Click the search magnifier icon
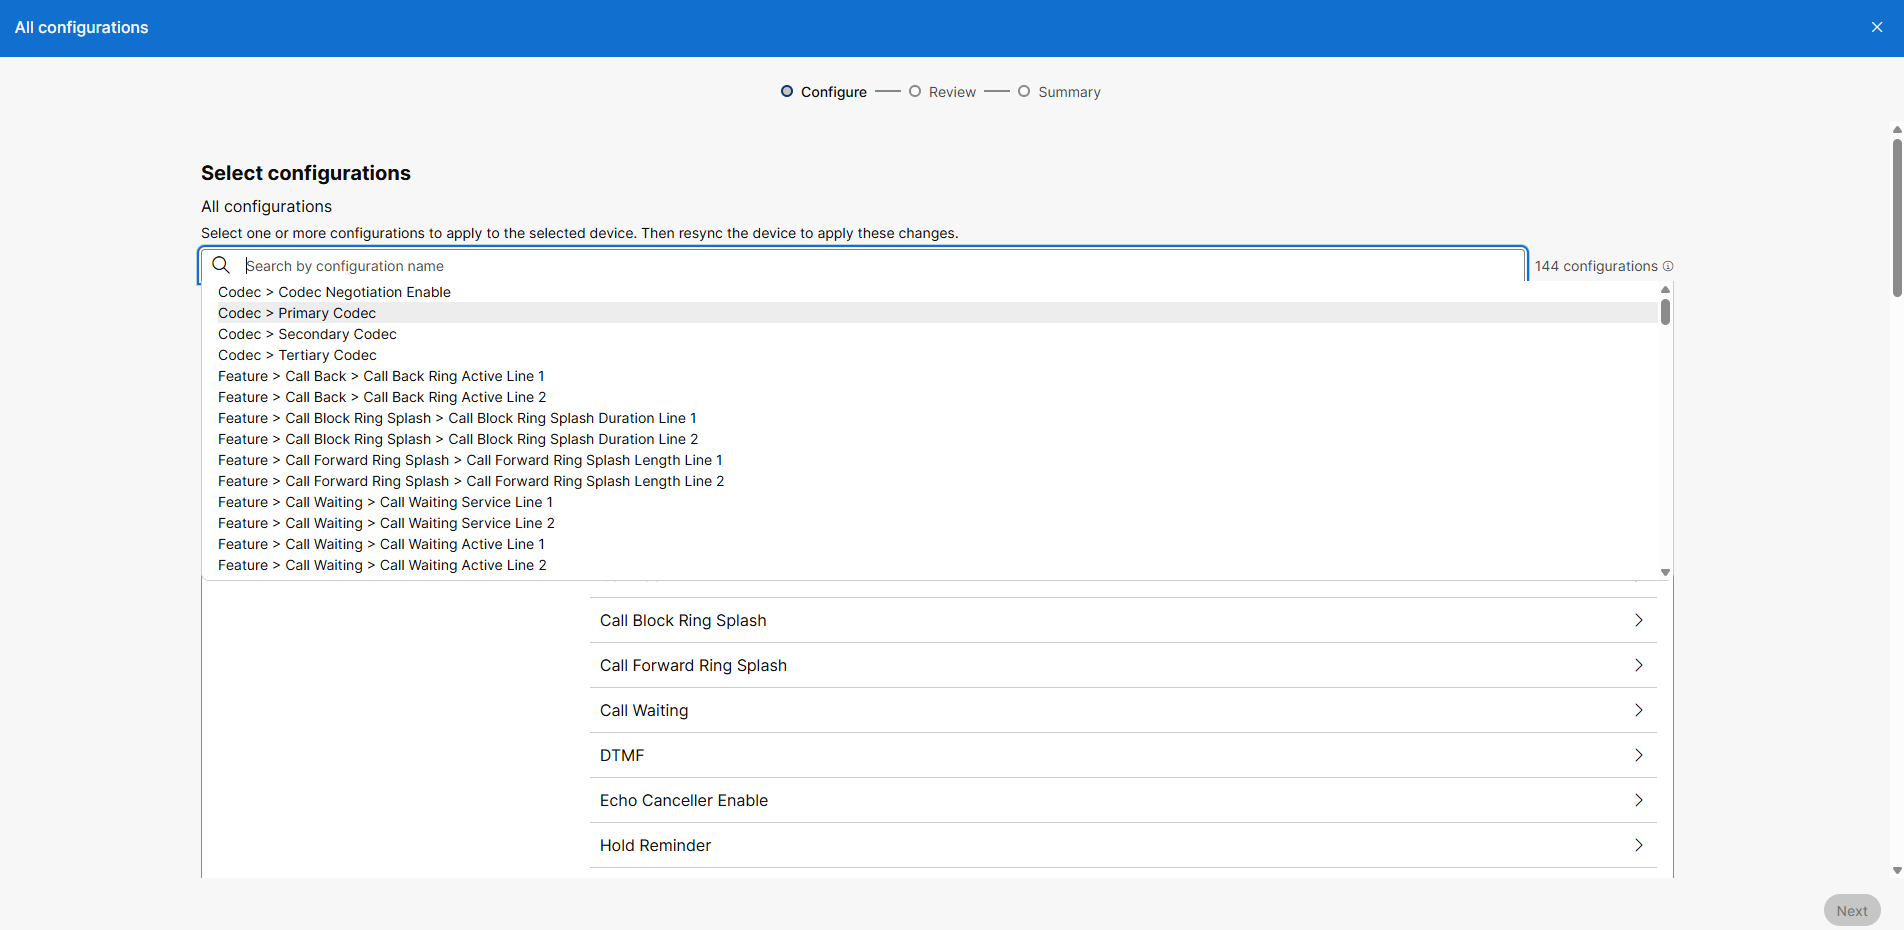The height and width of the screenshot is (930, 1904). (221, 265)
